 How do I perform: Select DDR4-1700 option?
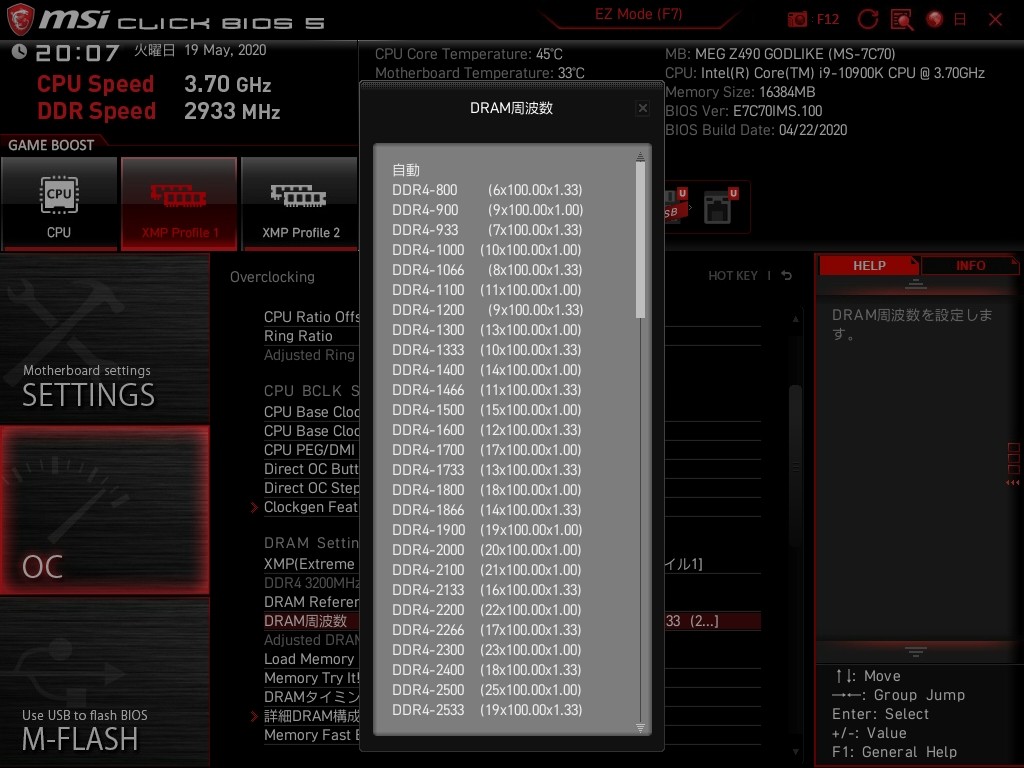tap(487, 450)
